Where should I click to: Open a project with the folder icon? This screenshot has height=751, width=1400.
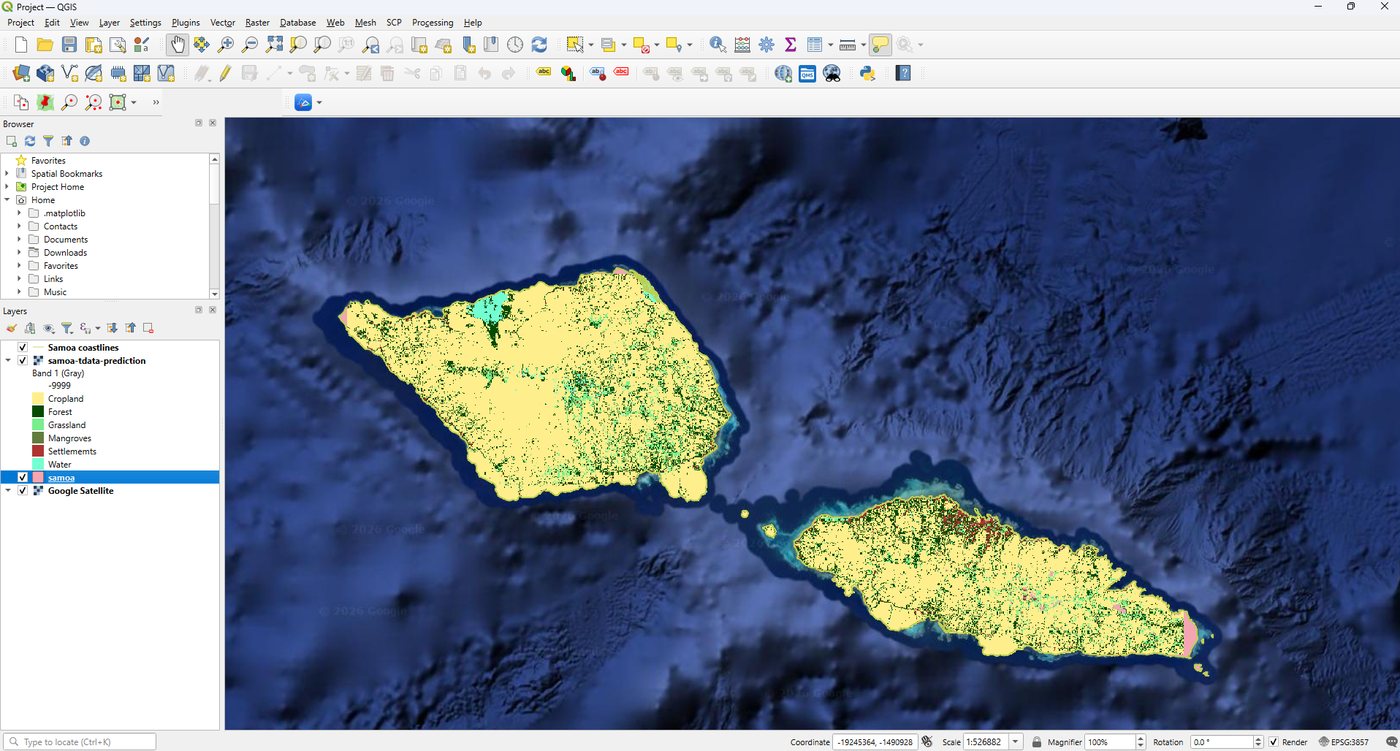[45, 44]
